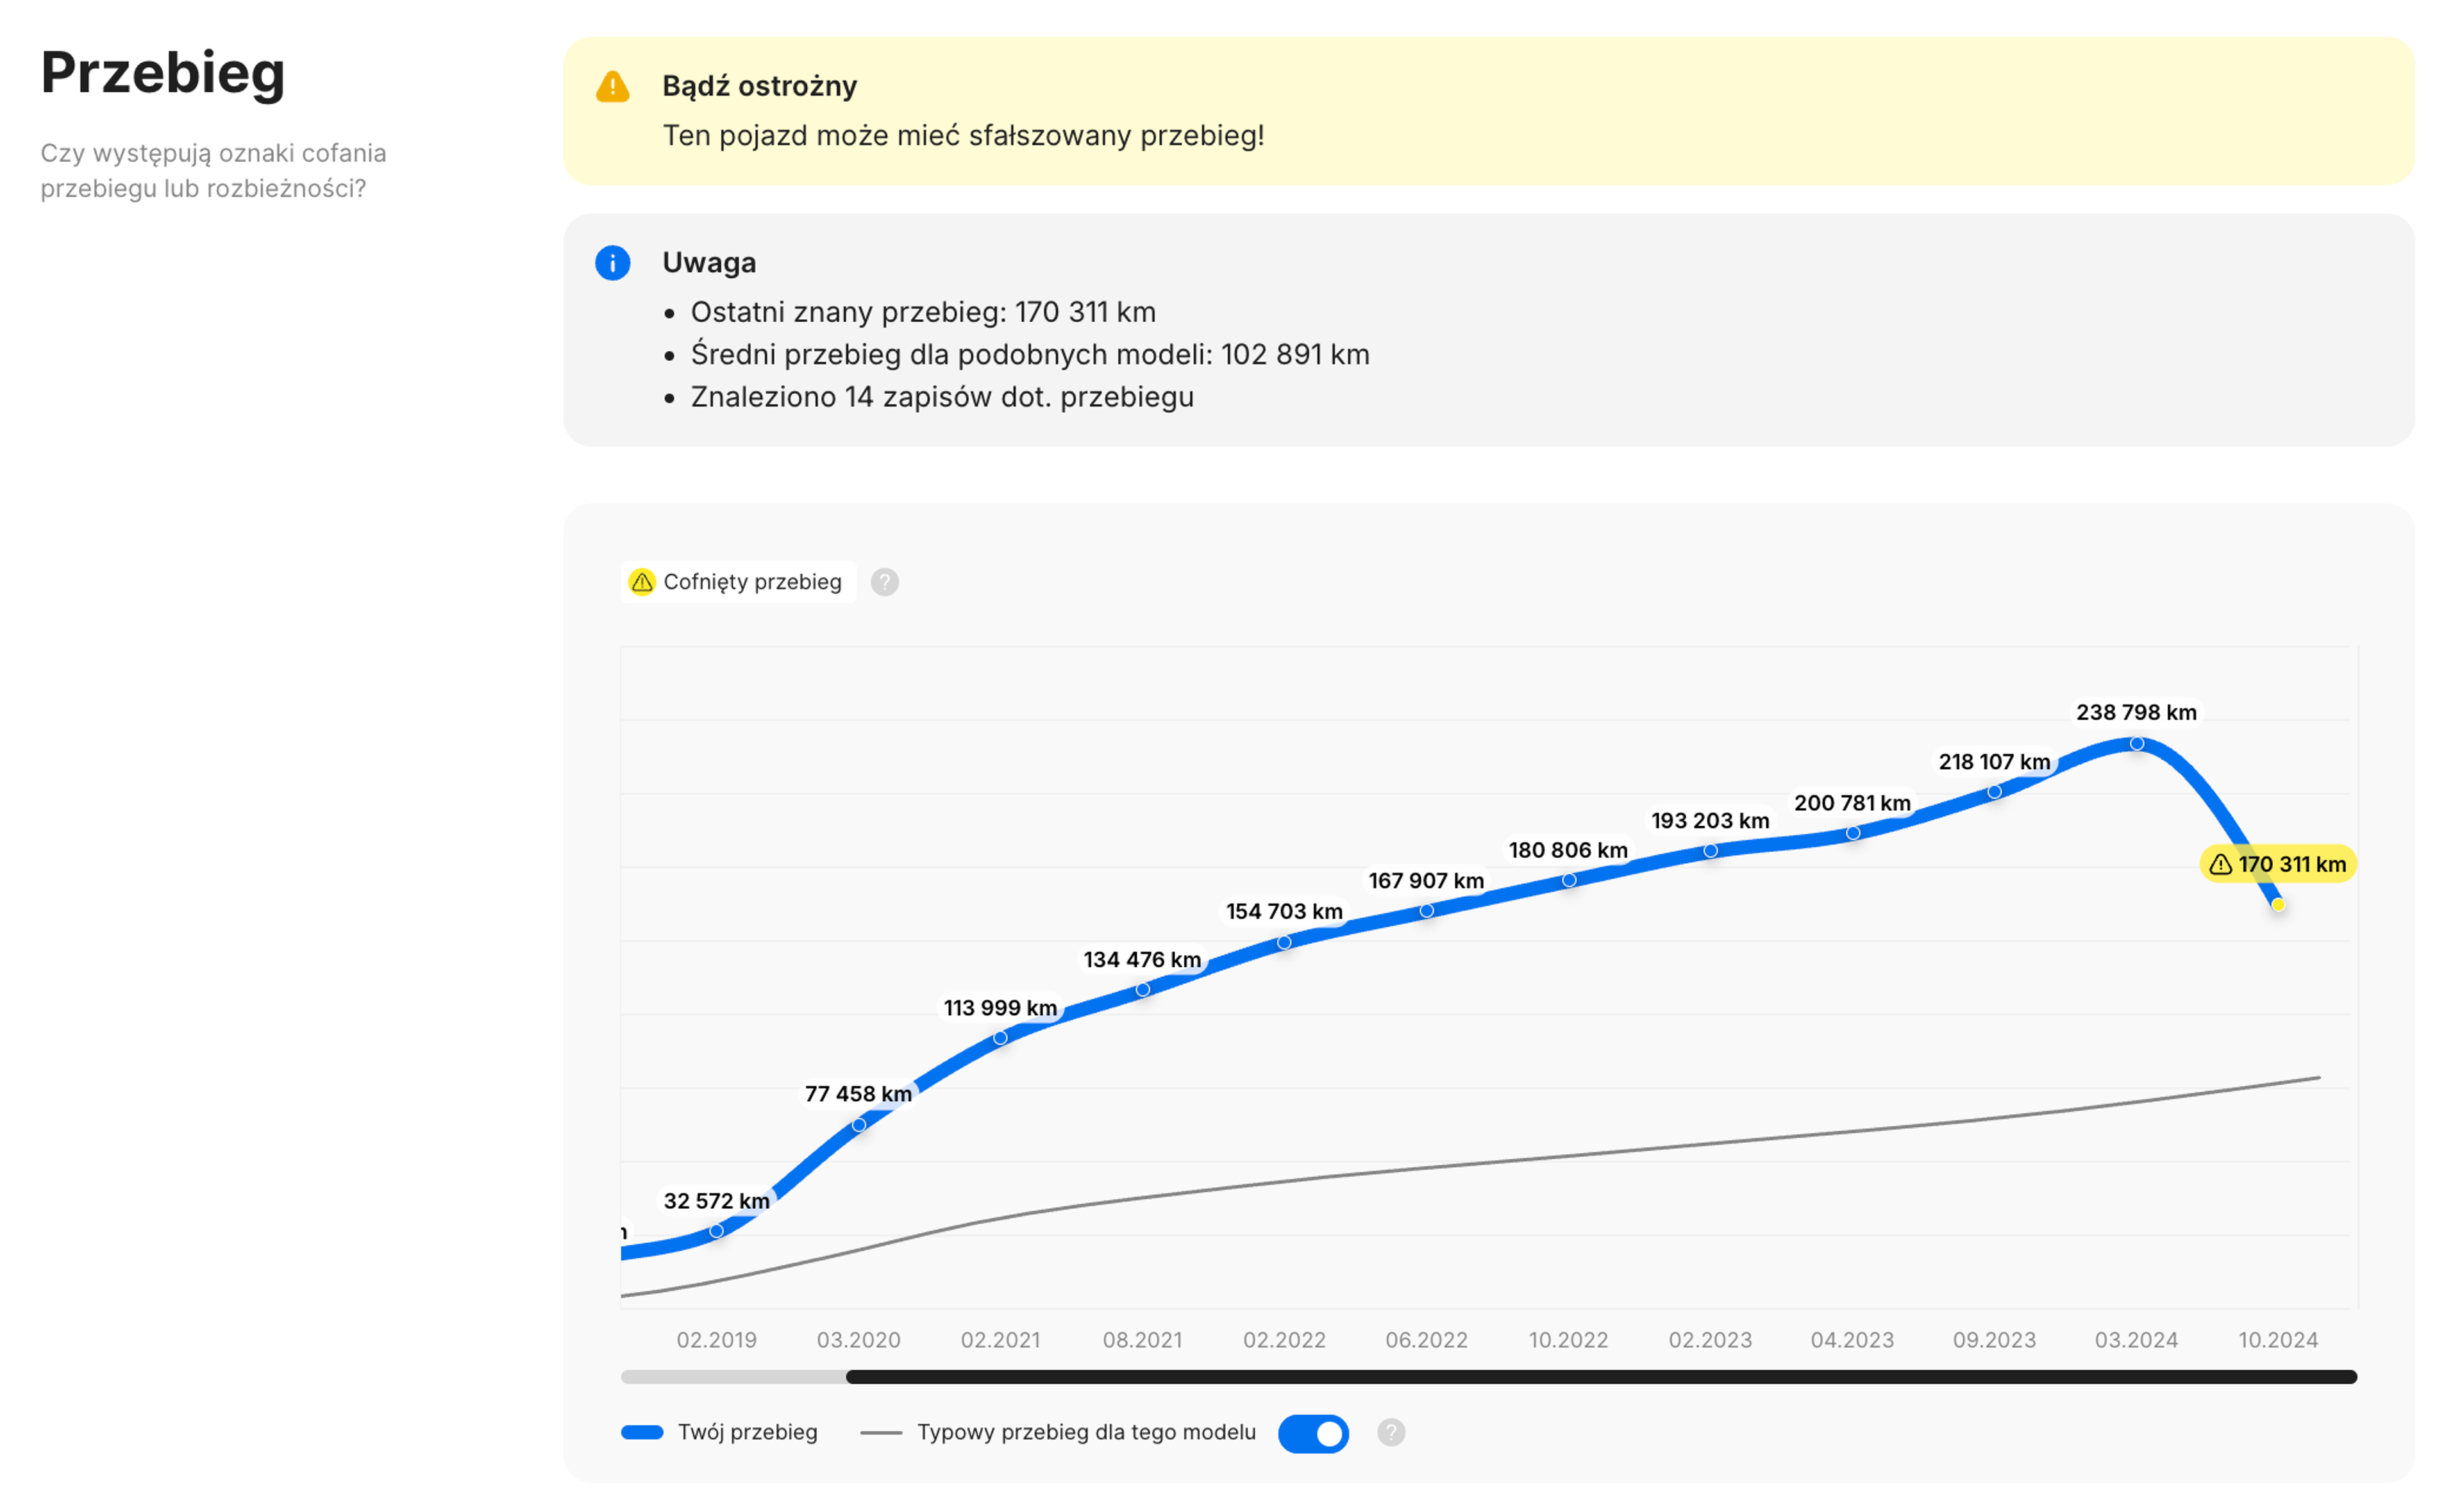This screenshot has height=1512, width=2462.
Task: Click the chart's horizontal scrollbar thumb
Action: [x=1600, y=1377]
